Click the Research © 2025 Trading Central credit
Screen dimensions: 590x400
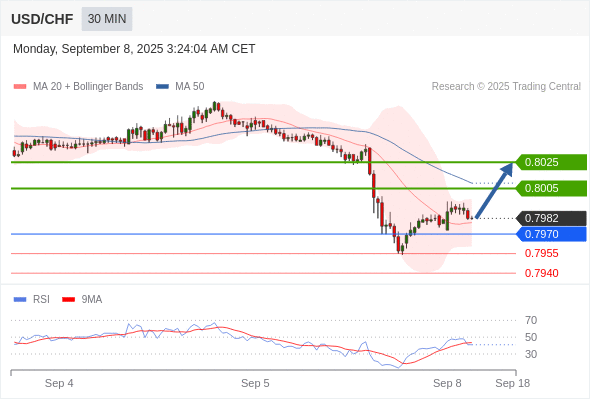pos(506,87)
